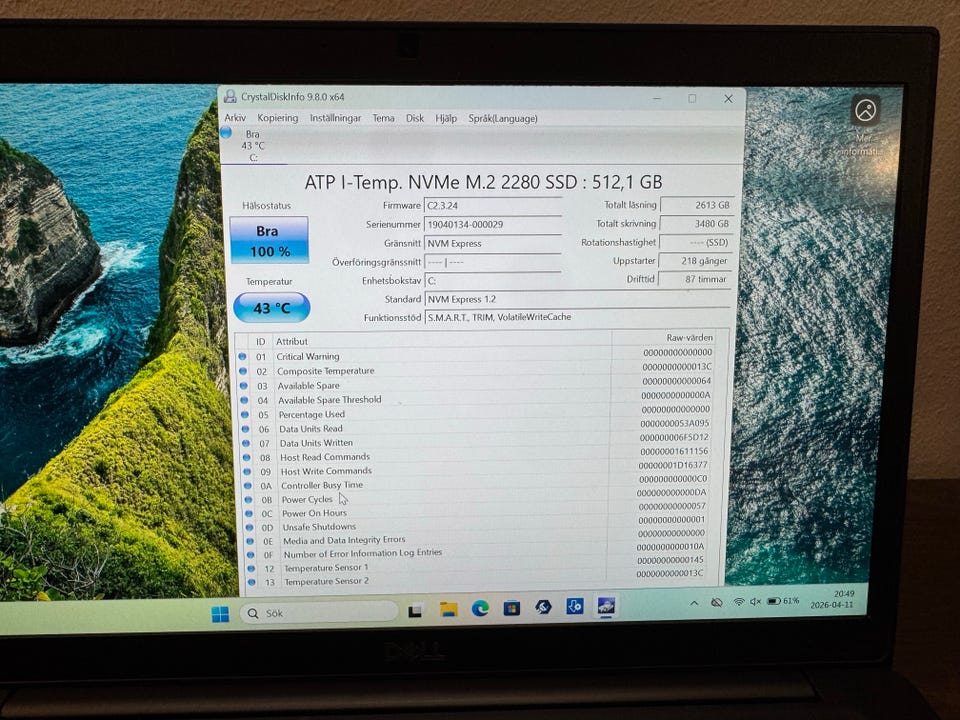This screenshot has height=720, width=960.
Task: Open Microsoft Edge from the taskbar
Action: pyautogui.click(x=481, y=609)
